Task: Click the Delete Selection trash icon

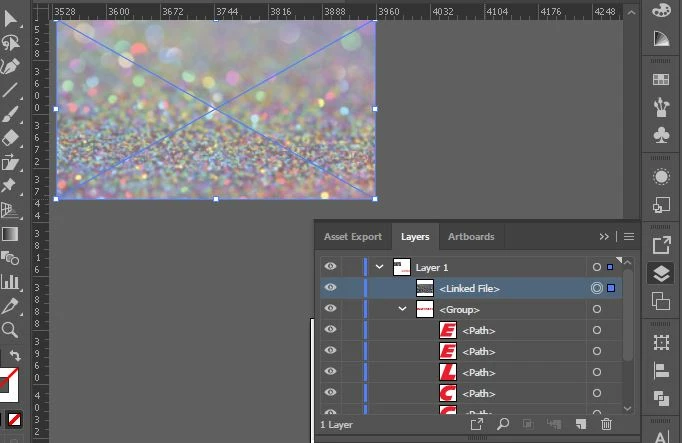Action: pos(606,424)
